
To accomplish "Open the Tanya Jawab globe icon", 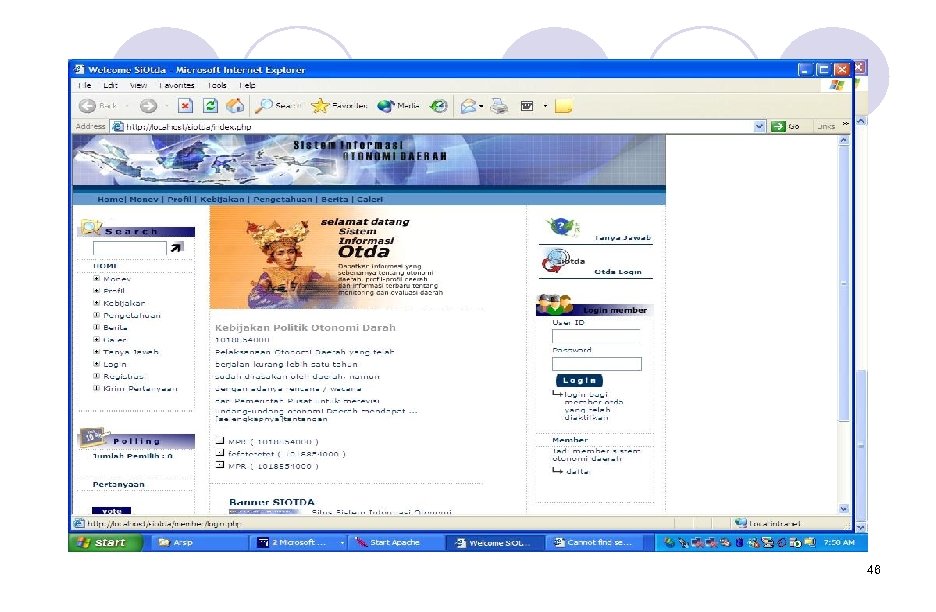I will point(561,227).
